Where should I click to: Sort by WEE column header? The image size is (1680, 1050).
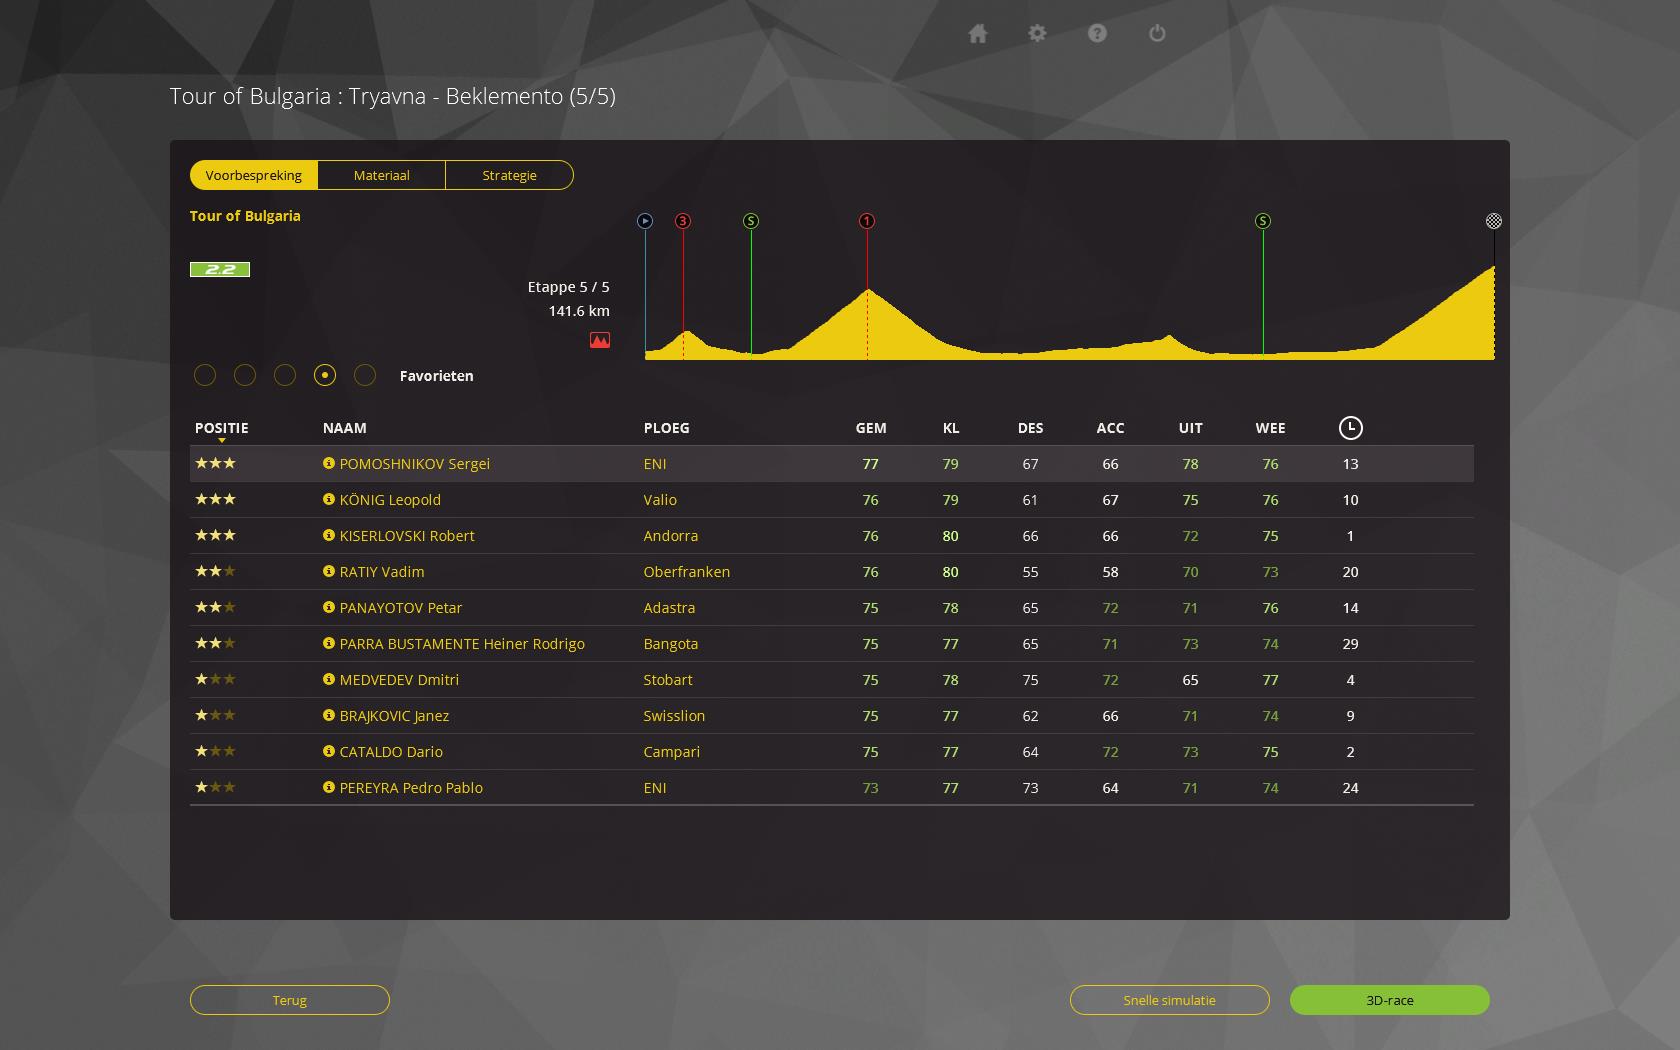click(1271, 428)
